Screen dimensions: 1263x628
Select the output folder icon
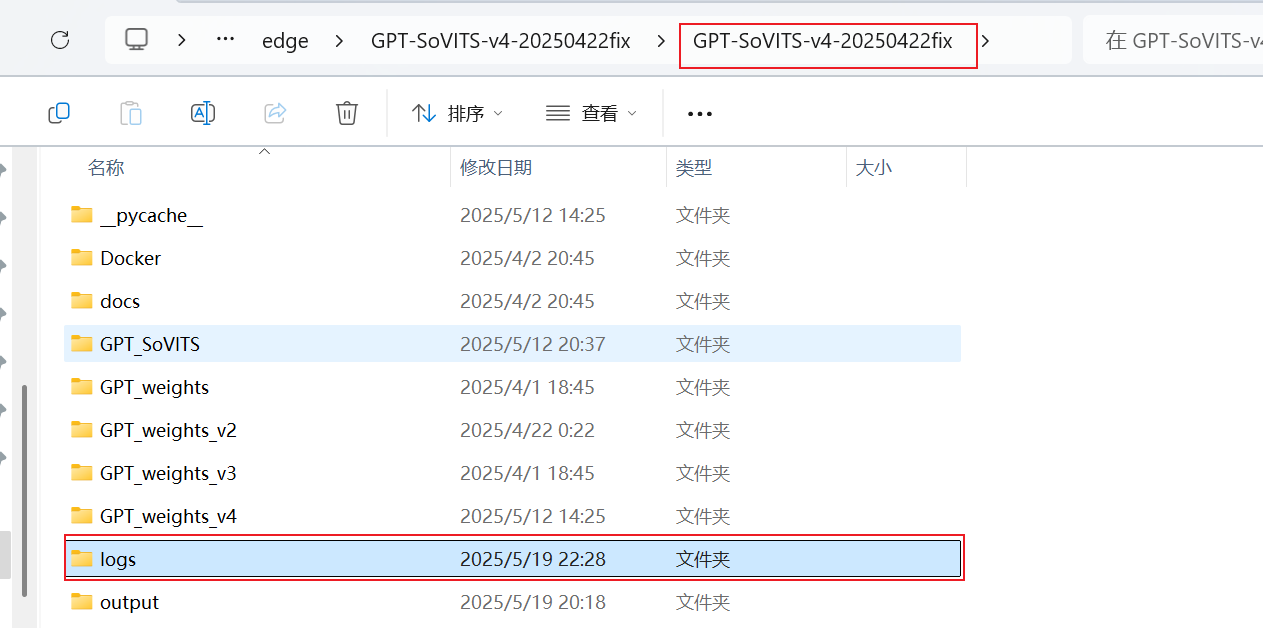point(82,601)
